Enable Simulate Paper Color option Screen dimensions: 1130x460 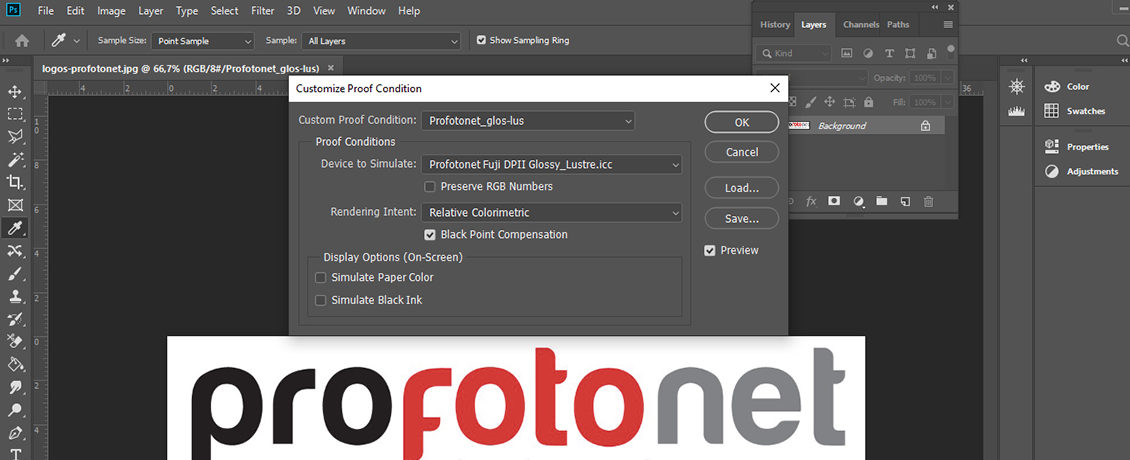(x=321, y=277)
